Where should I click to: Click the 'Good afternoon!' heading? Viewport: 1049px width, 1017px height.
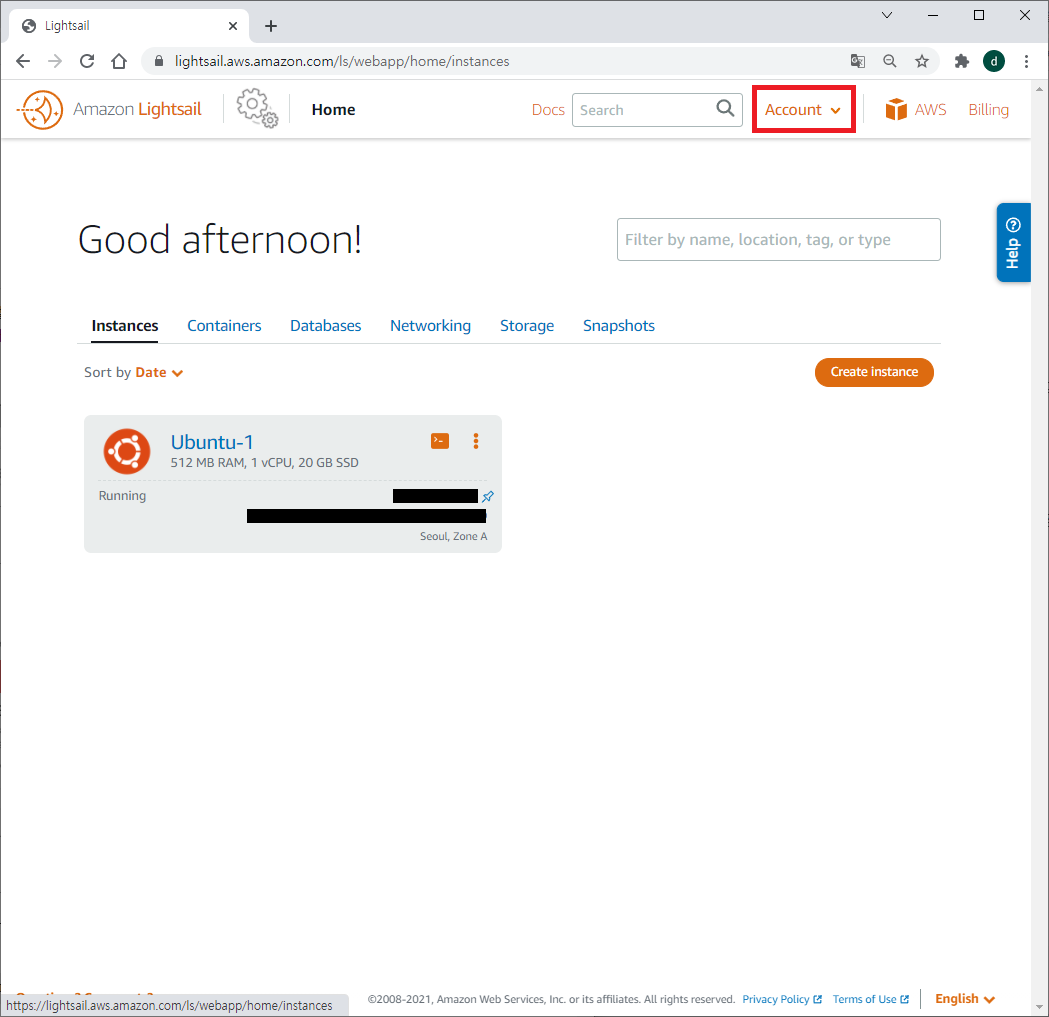(219, 240)
